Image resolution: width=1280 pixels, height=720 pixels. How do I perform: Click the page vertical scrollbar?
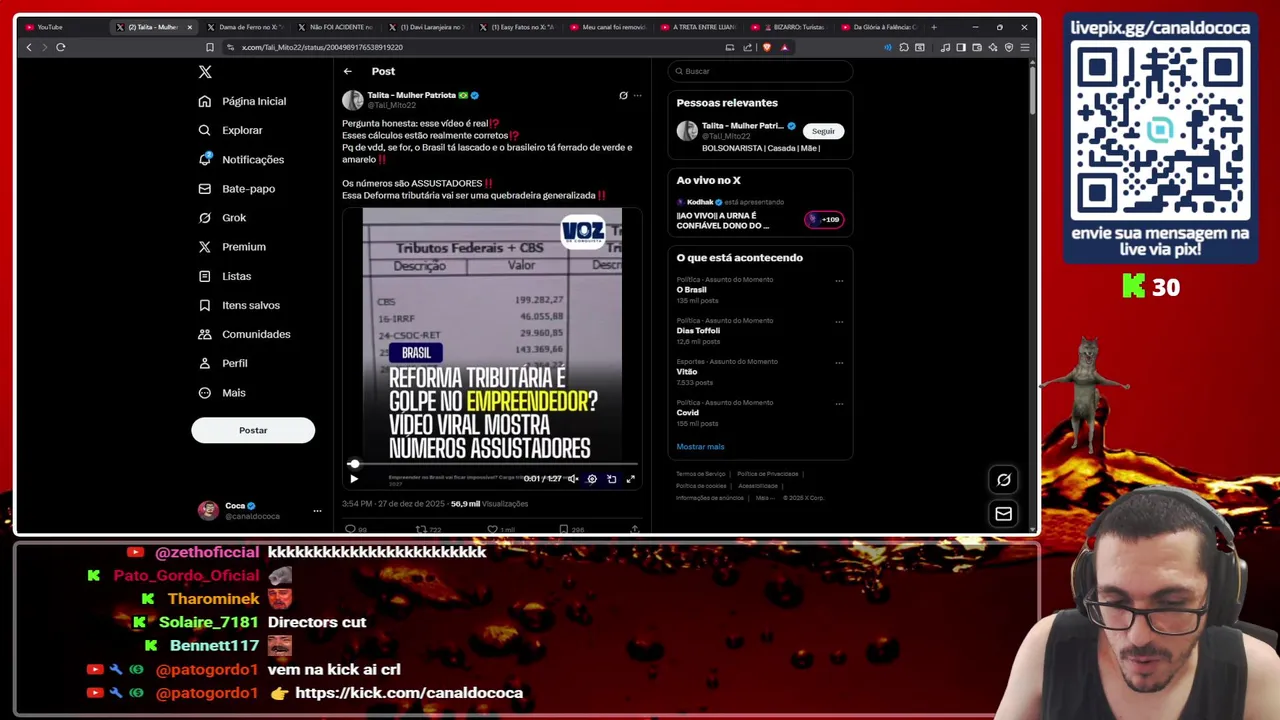[1032, 90]
